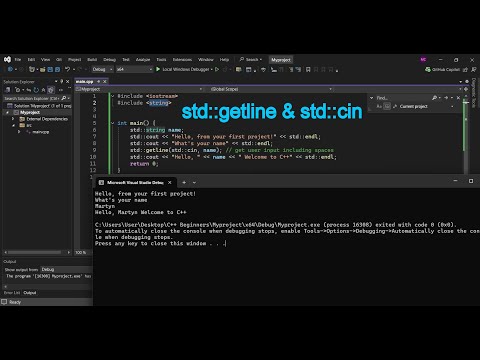Image resolution: width=480 pixels, height=360 pixels.
Task: Open the Debug configuration dropdown
Action: 102,69
